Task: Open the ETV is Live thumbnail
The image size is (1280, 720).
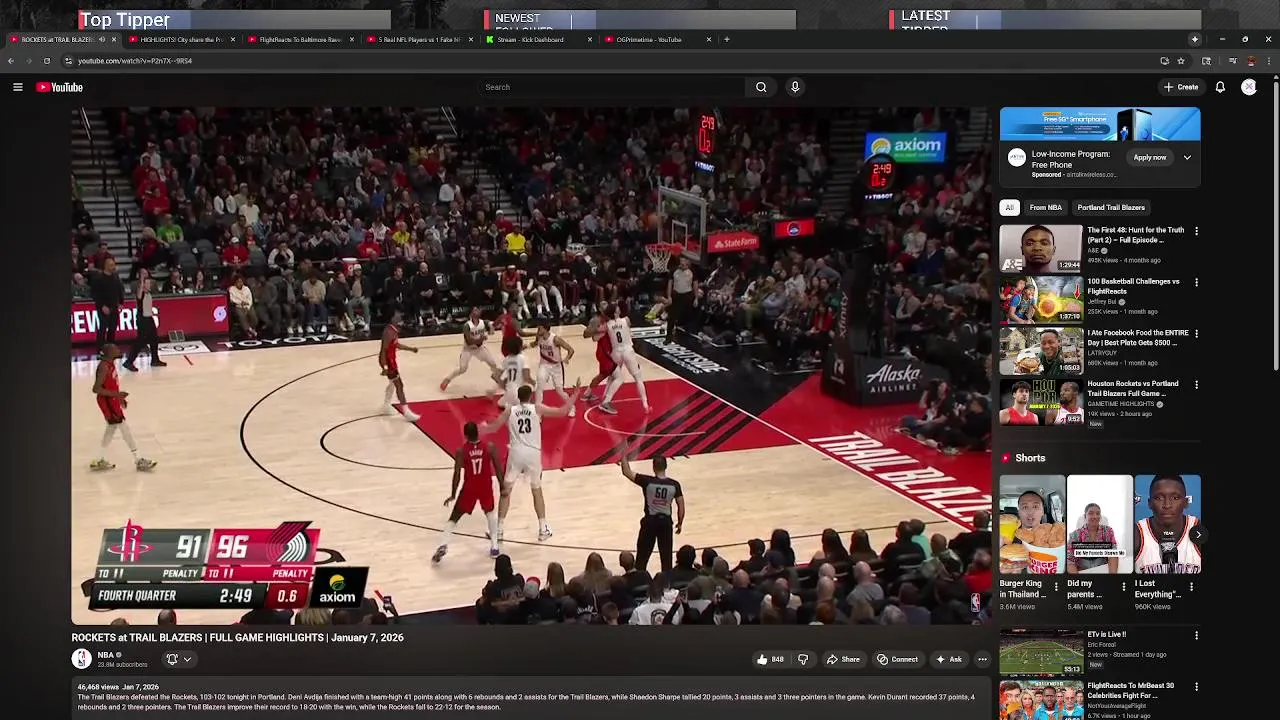Action: pyautogui.click(x=1041, y=652)
